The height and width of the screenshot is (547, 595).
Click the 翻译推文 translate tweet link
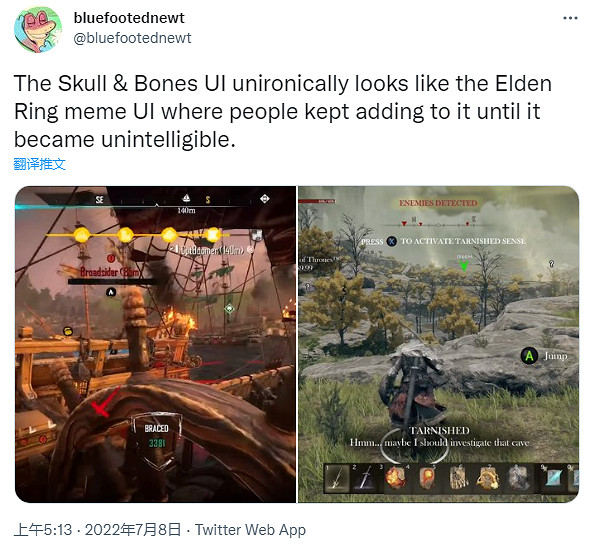point(39,164)
